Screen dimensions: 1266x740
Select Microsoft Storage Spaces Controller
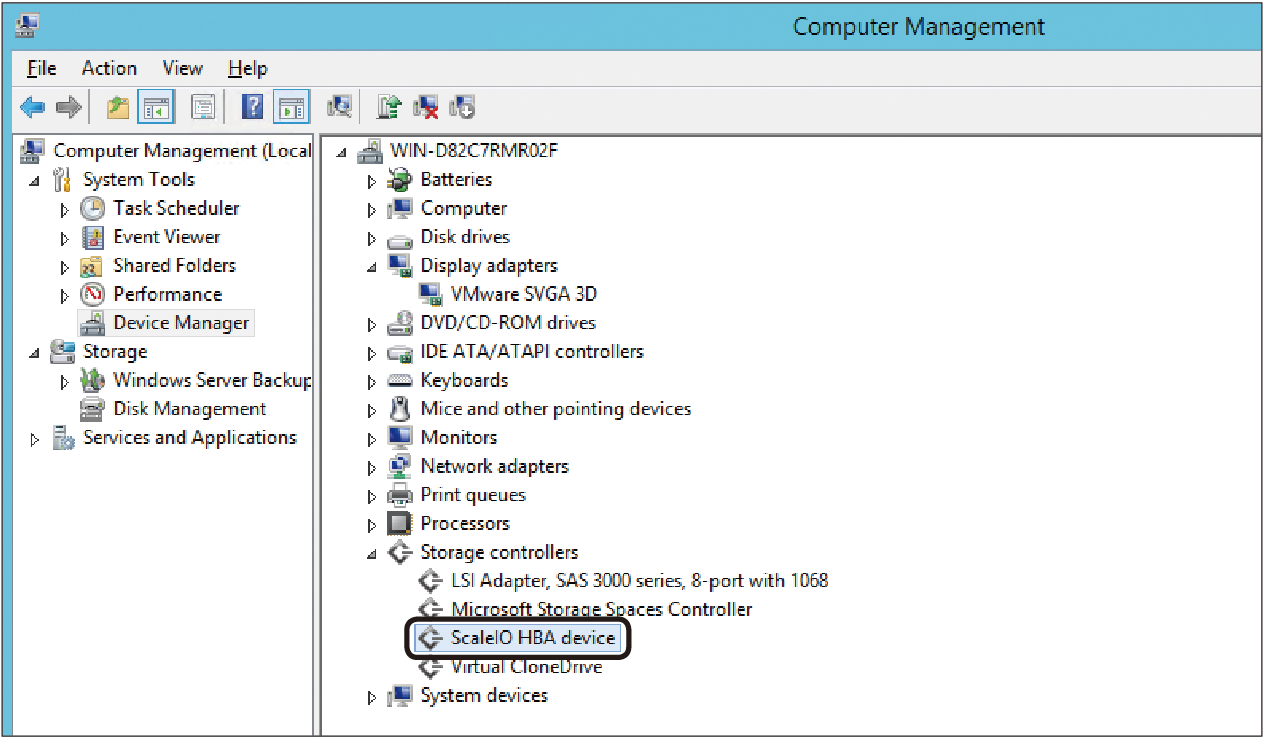tap(602, 609)
